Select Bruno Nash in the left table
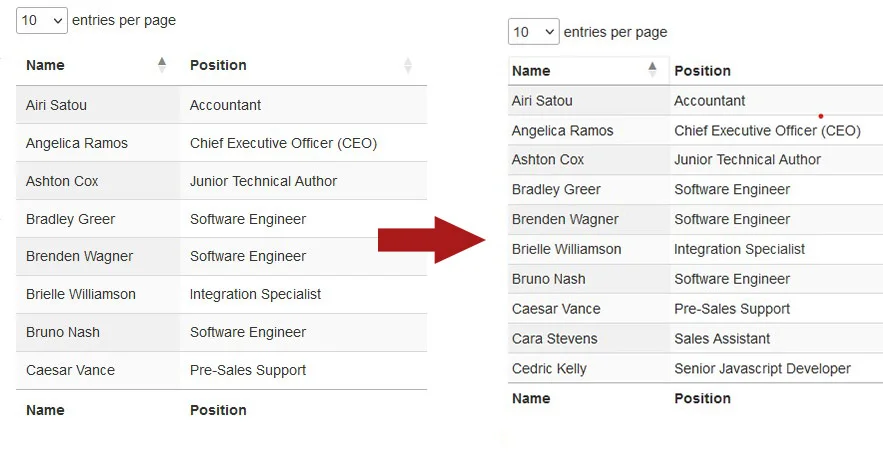883x471 pixels. click(63, 332)
